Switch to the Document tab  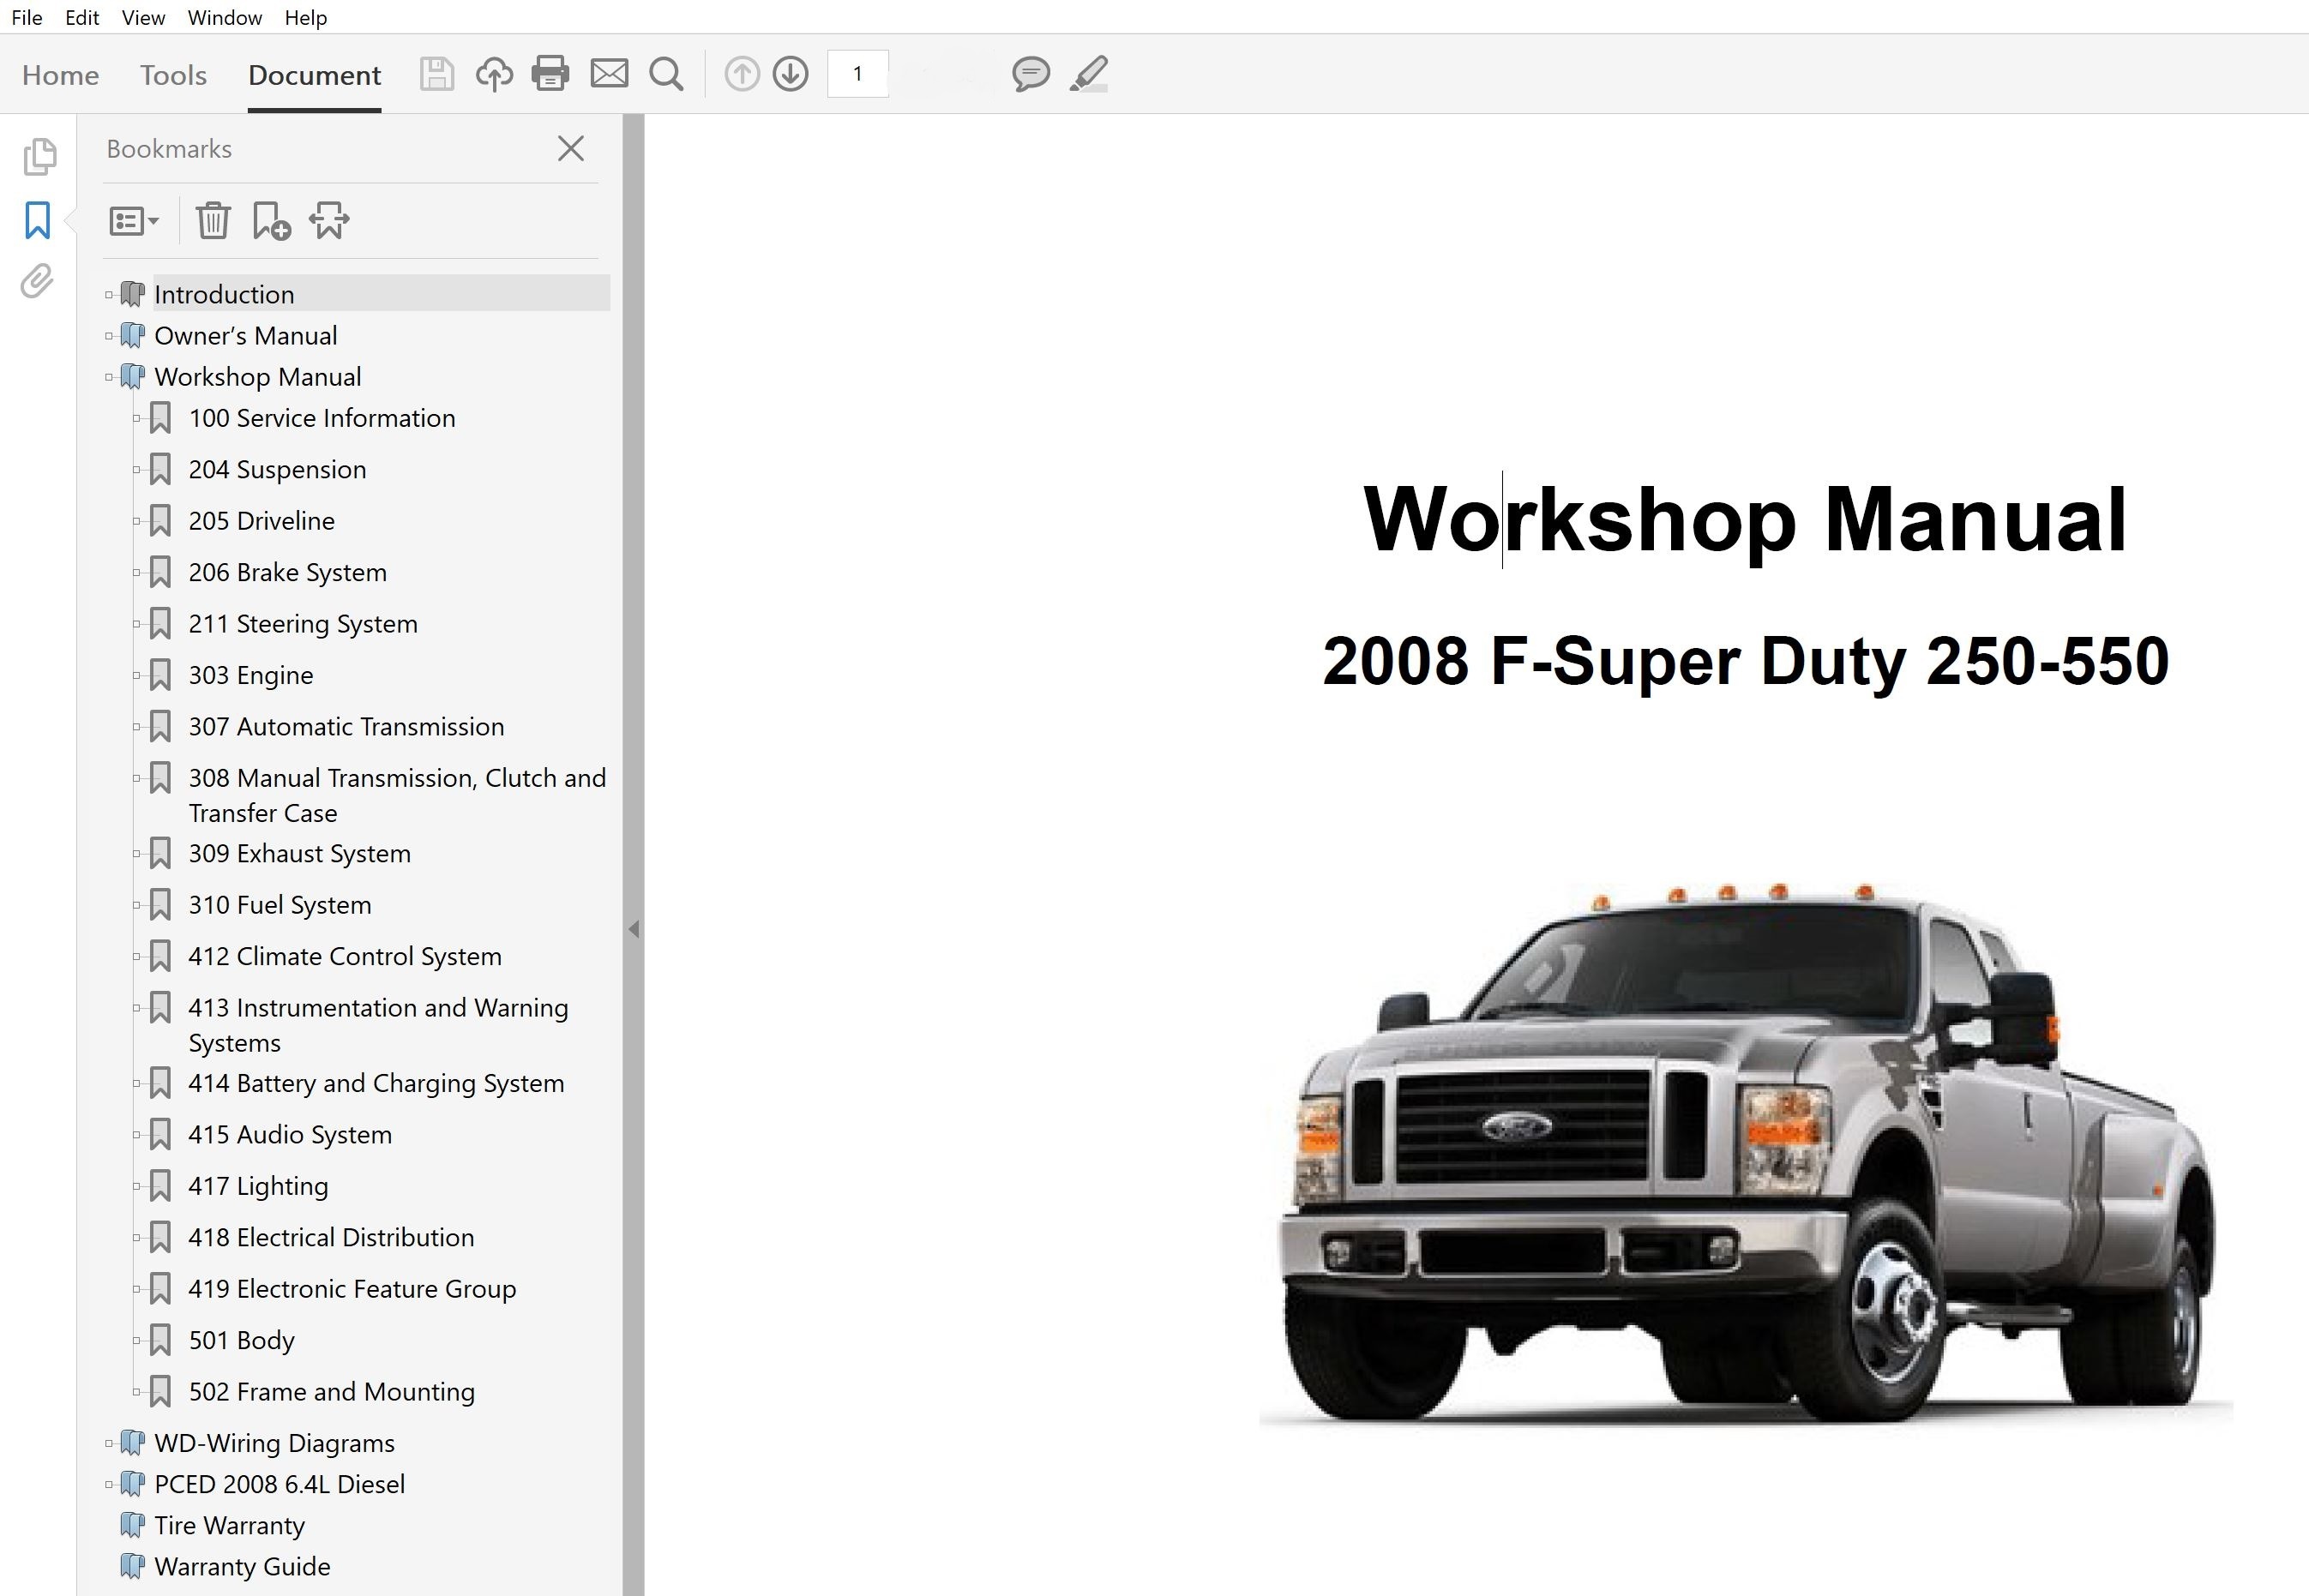pos(314,75)
